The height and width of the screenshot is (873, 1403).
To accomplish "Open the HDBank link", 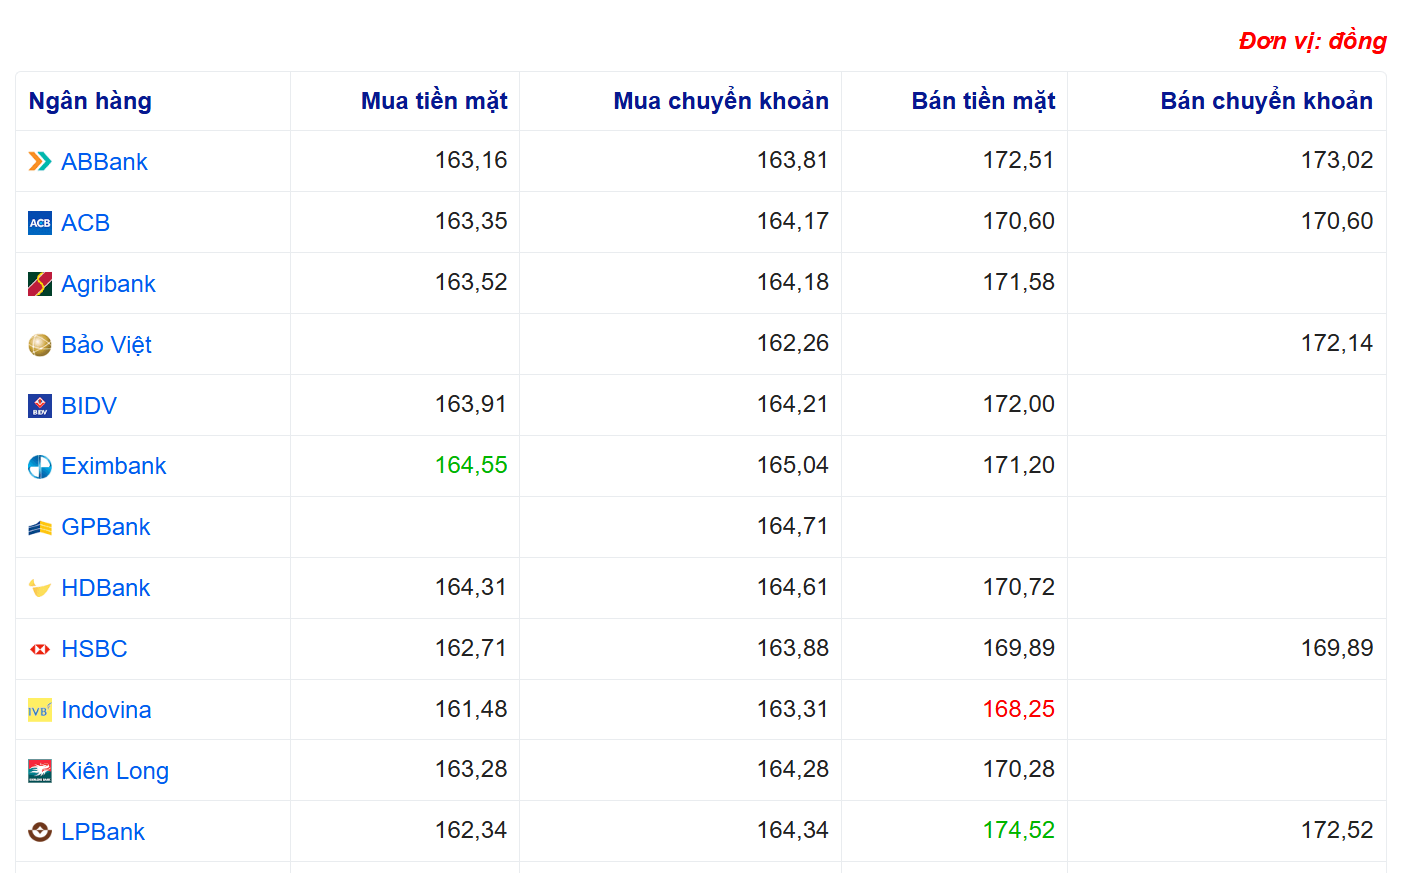I will pyautogui.click(x=105, y=588).
